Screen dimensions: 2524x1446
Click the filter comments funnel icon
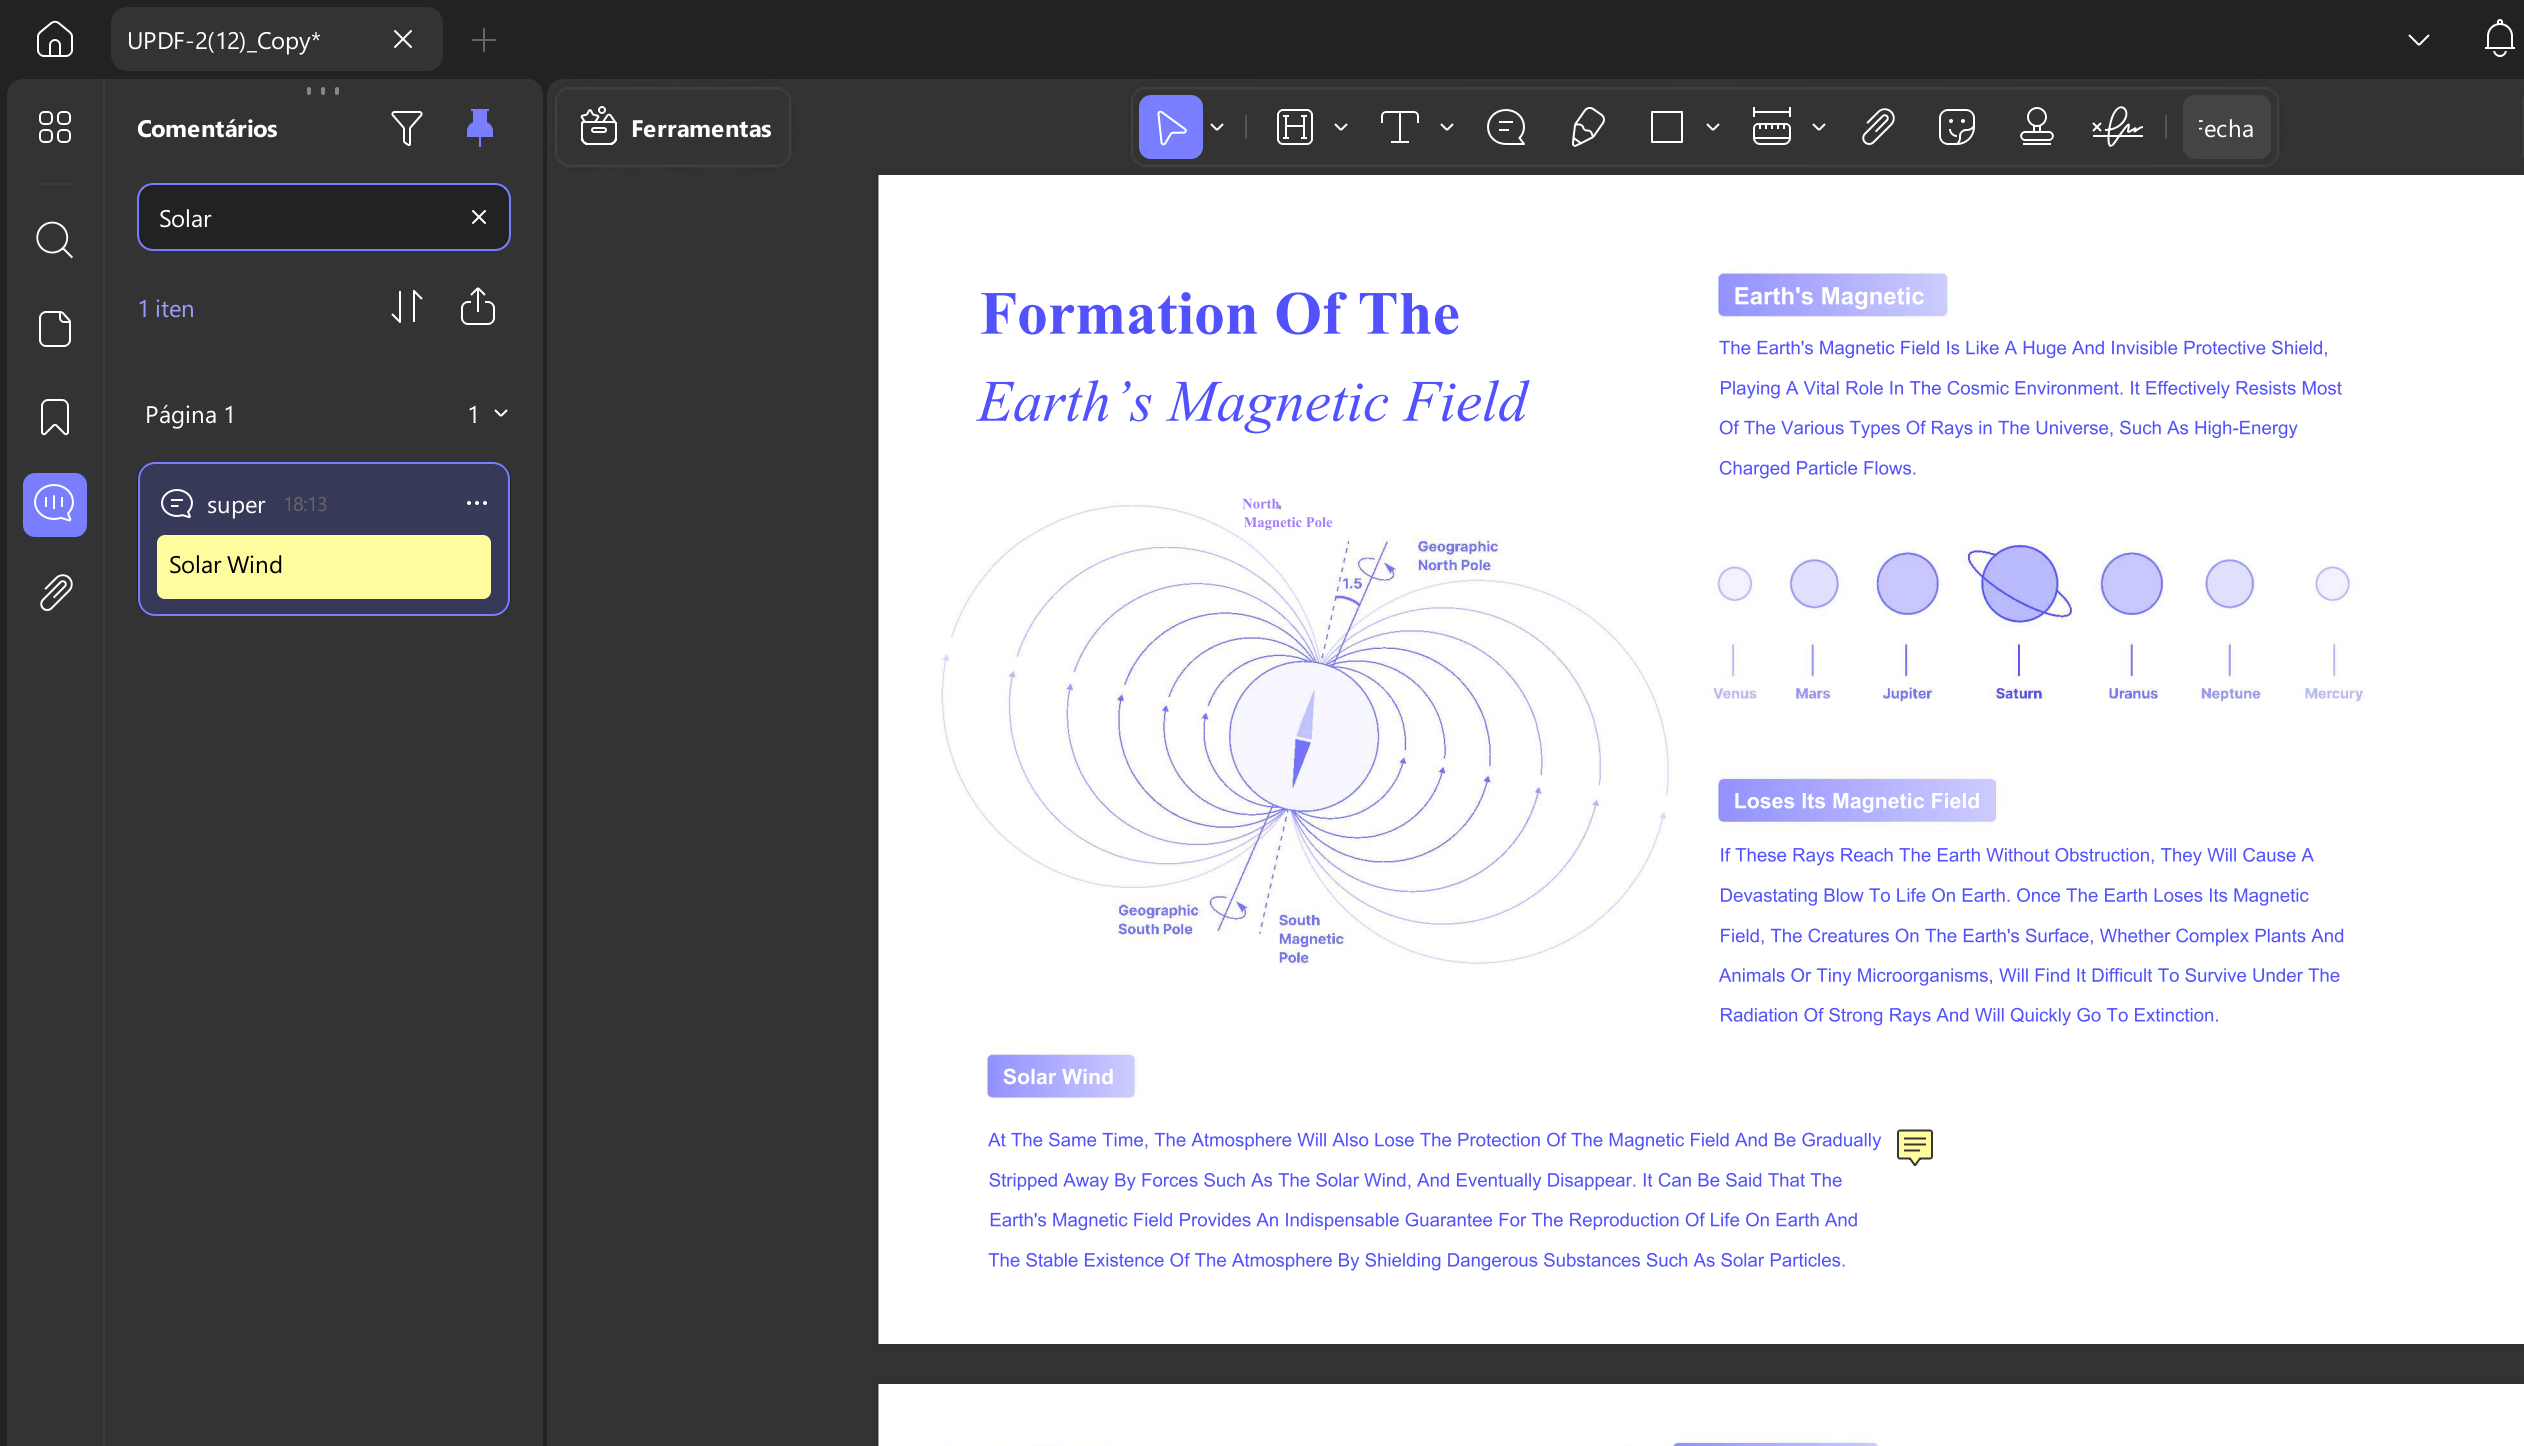pyautogui.click(x=407, y=128)
